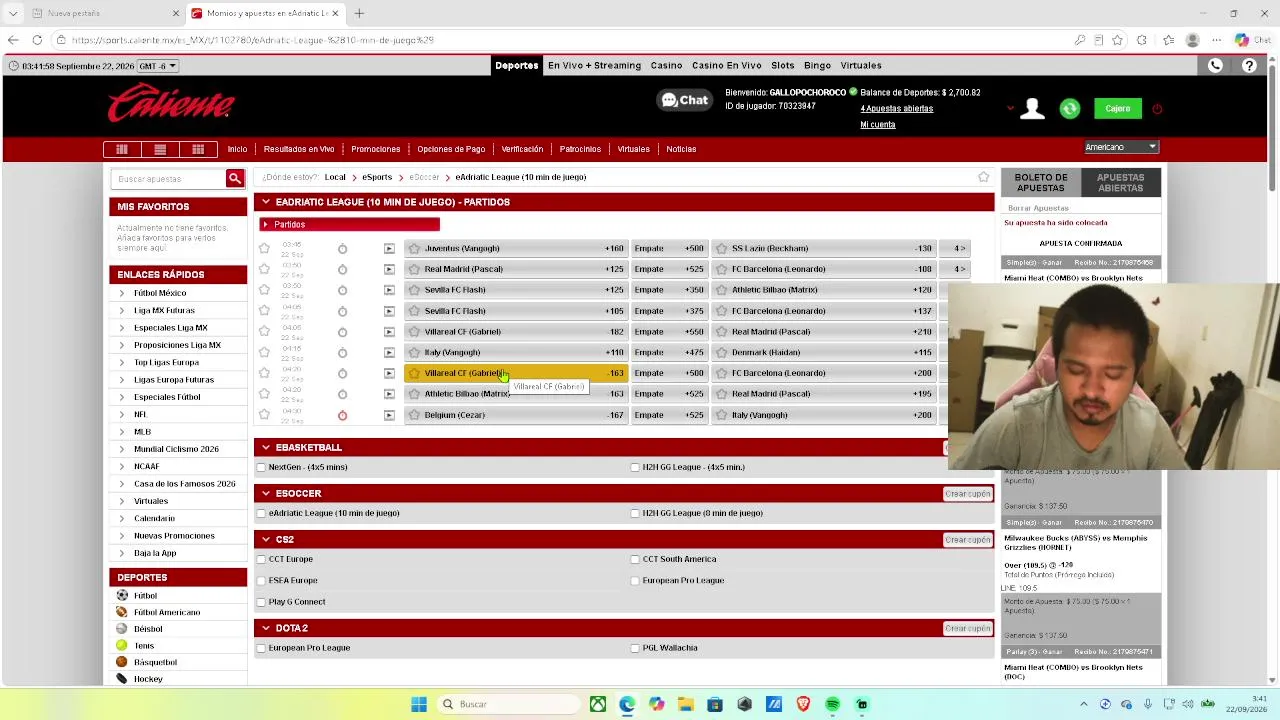Click the Fútbol soccer ball icon
1280x720 pixels.
coord(122,595)
